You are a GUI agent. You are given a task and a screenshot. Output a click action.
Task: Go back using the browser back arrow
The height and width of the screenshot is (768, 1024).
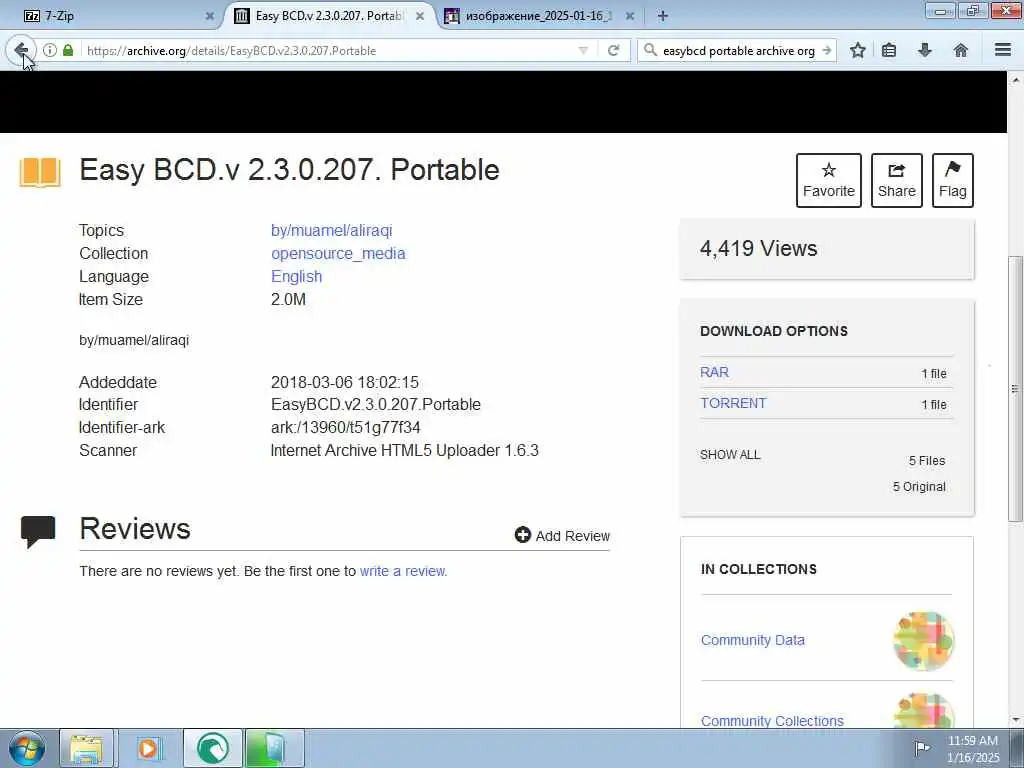[21, 50]
